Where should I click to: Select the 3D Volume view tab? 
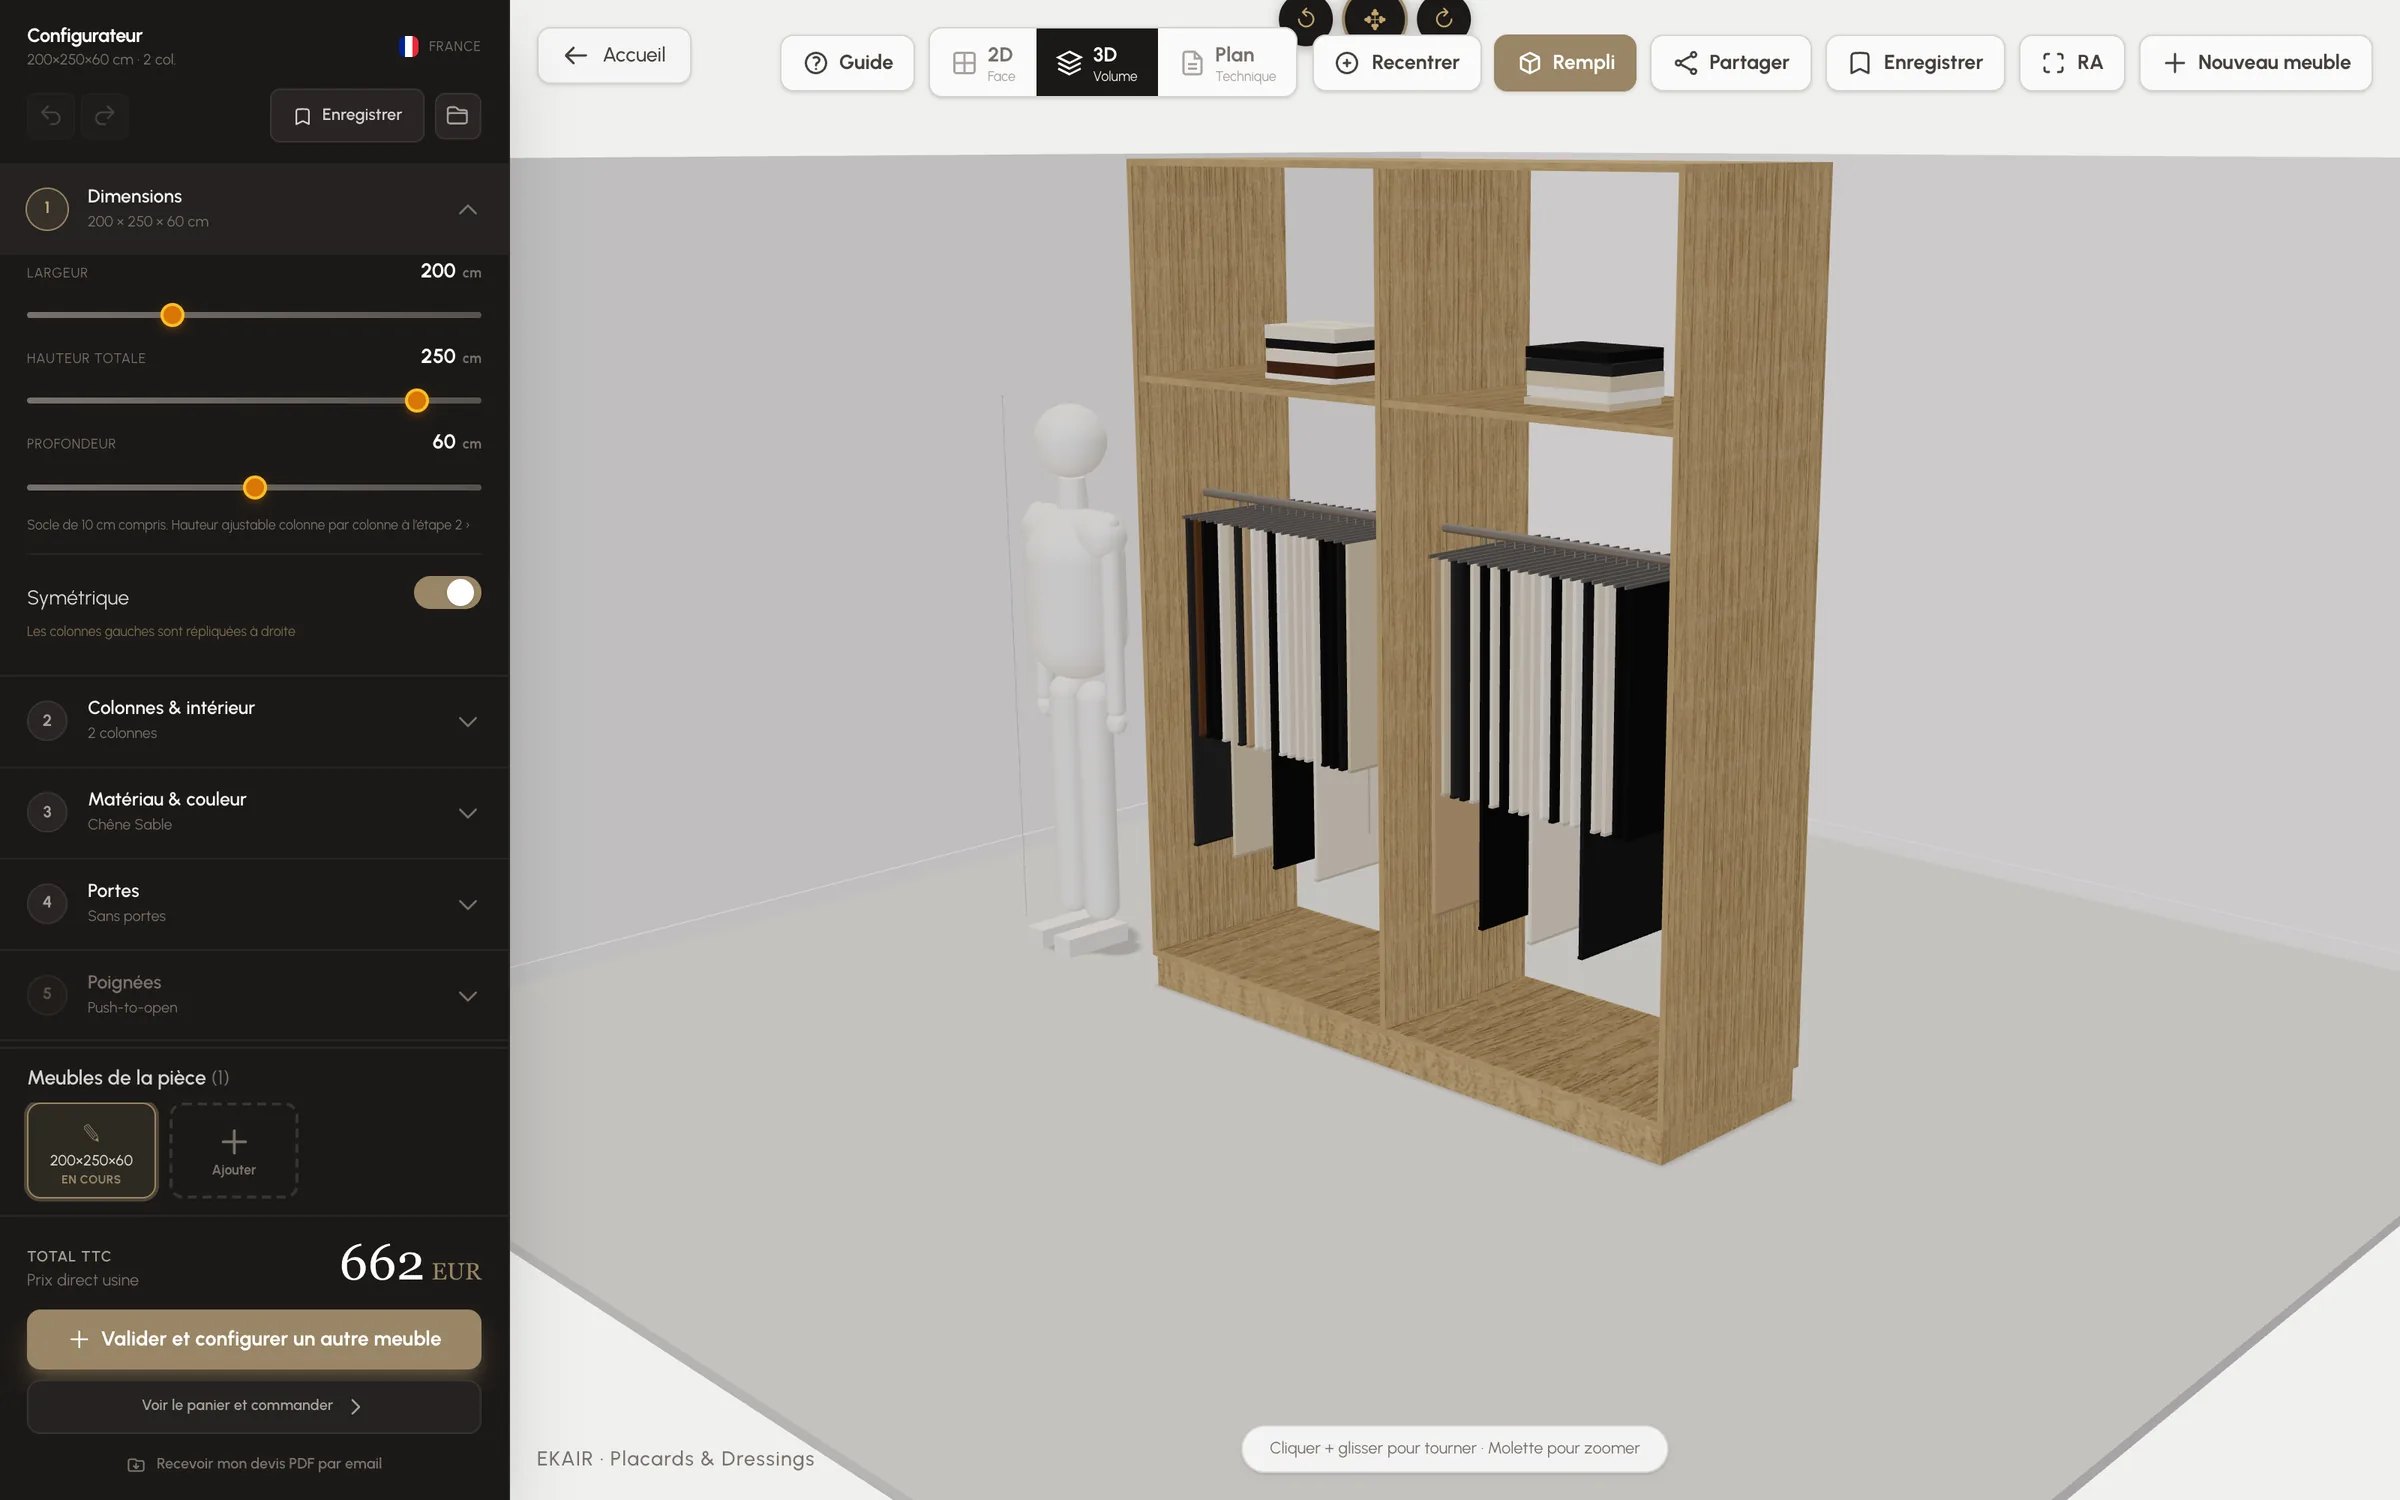coord(1097,63)
